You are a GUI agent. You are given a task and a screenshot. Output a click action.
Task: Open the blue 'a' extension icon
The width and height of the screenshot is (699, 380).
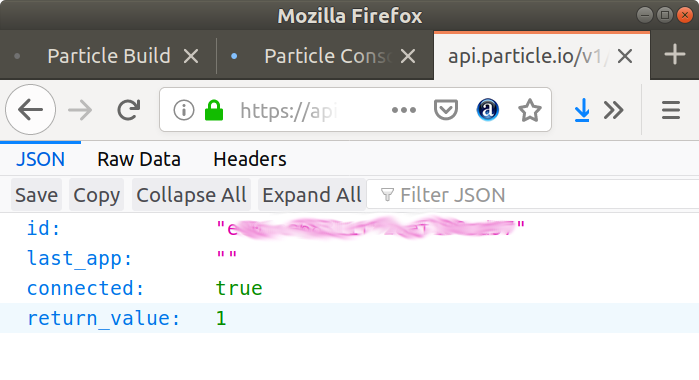click(x=488, y=110)
